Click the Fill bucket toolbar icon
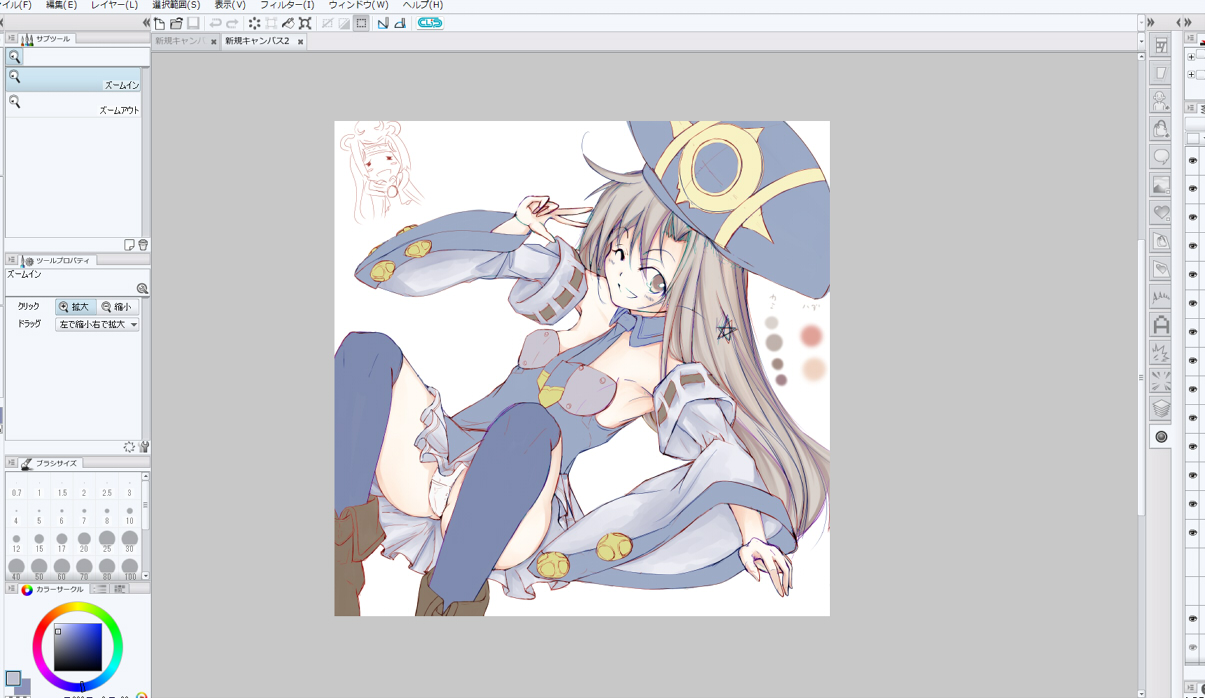This screenshot has width=1205, height=698. 288,23
